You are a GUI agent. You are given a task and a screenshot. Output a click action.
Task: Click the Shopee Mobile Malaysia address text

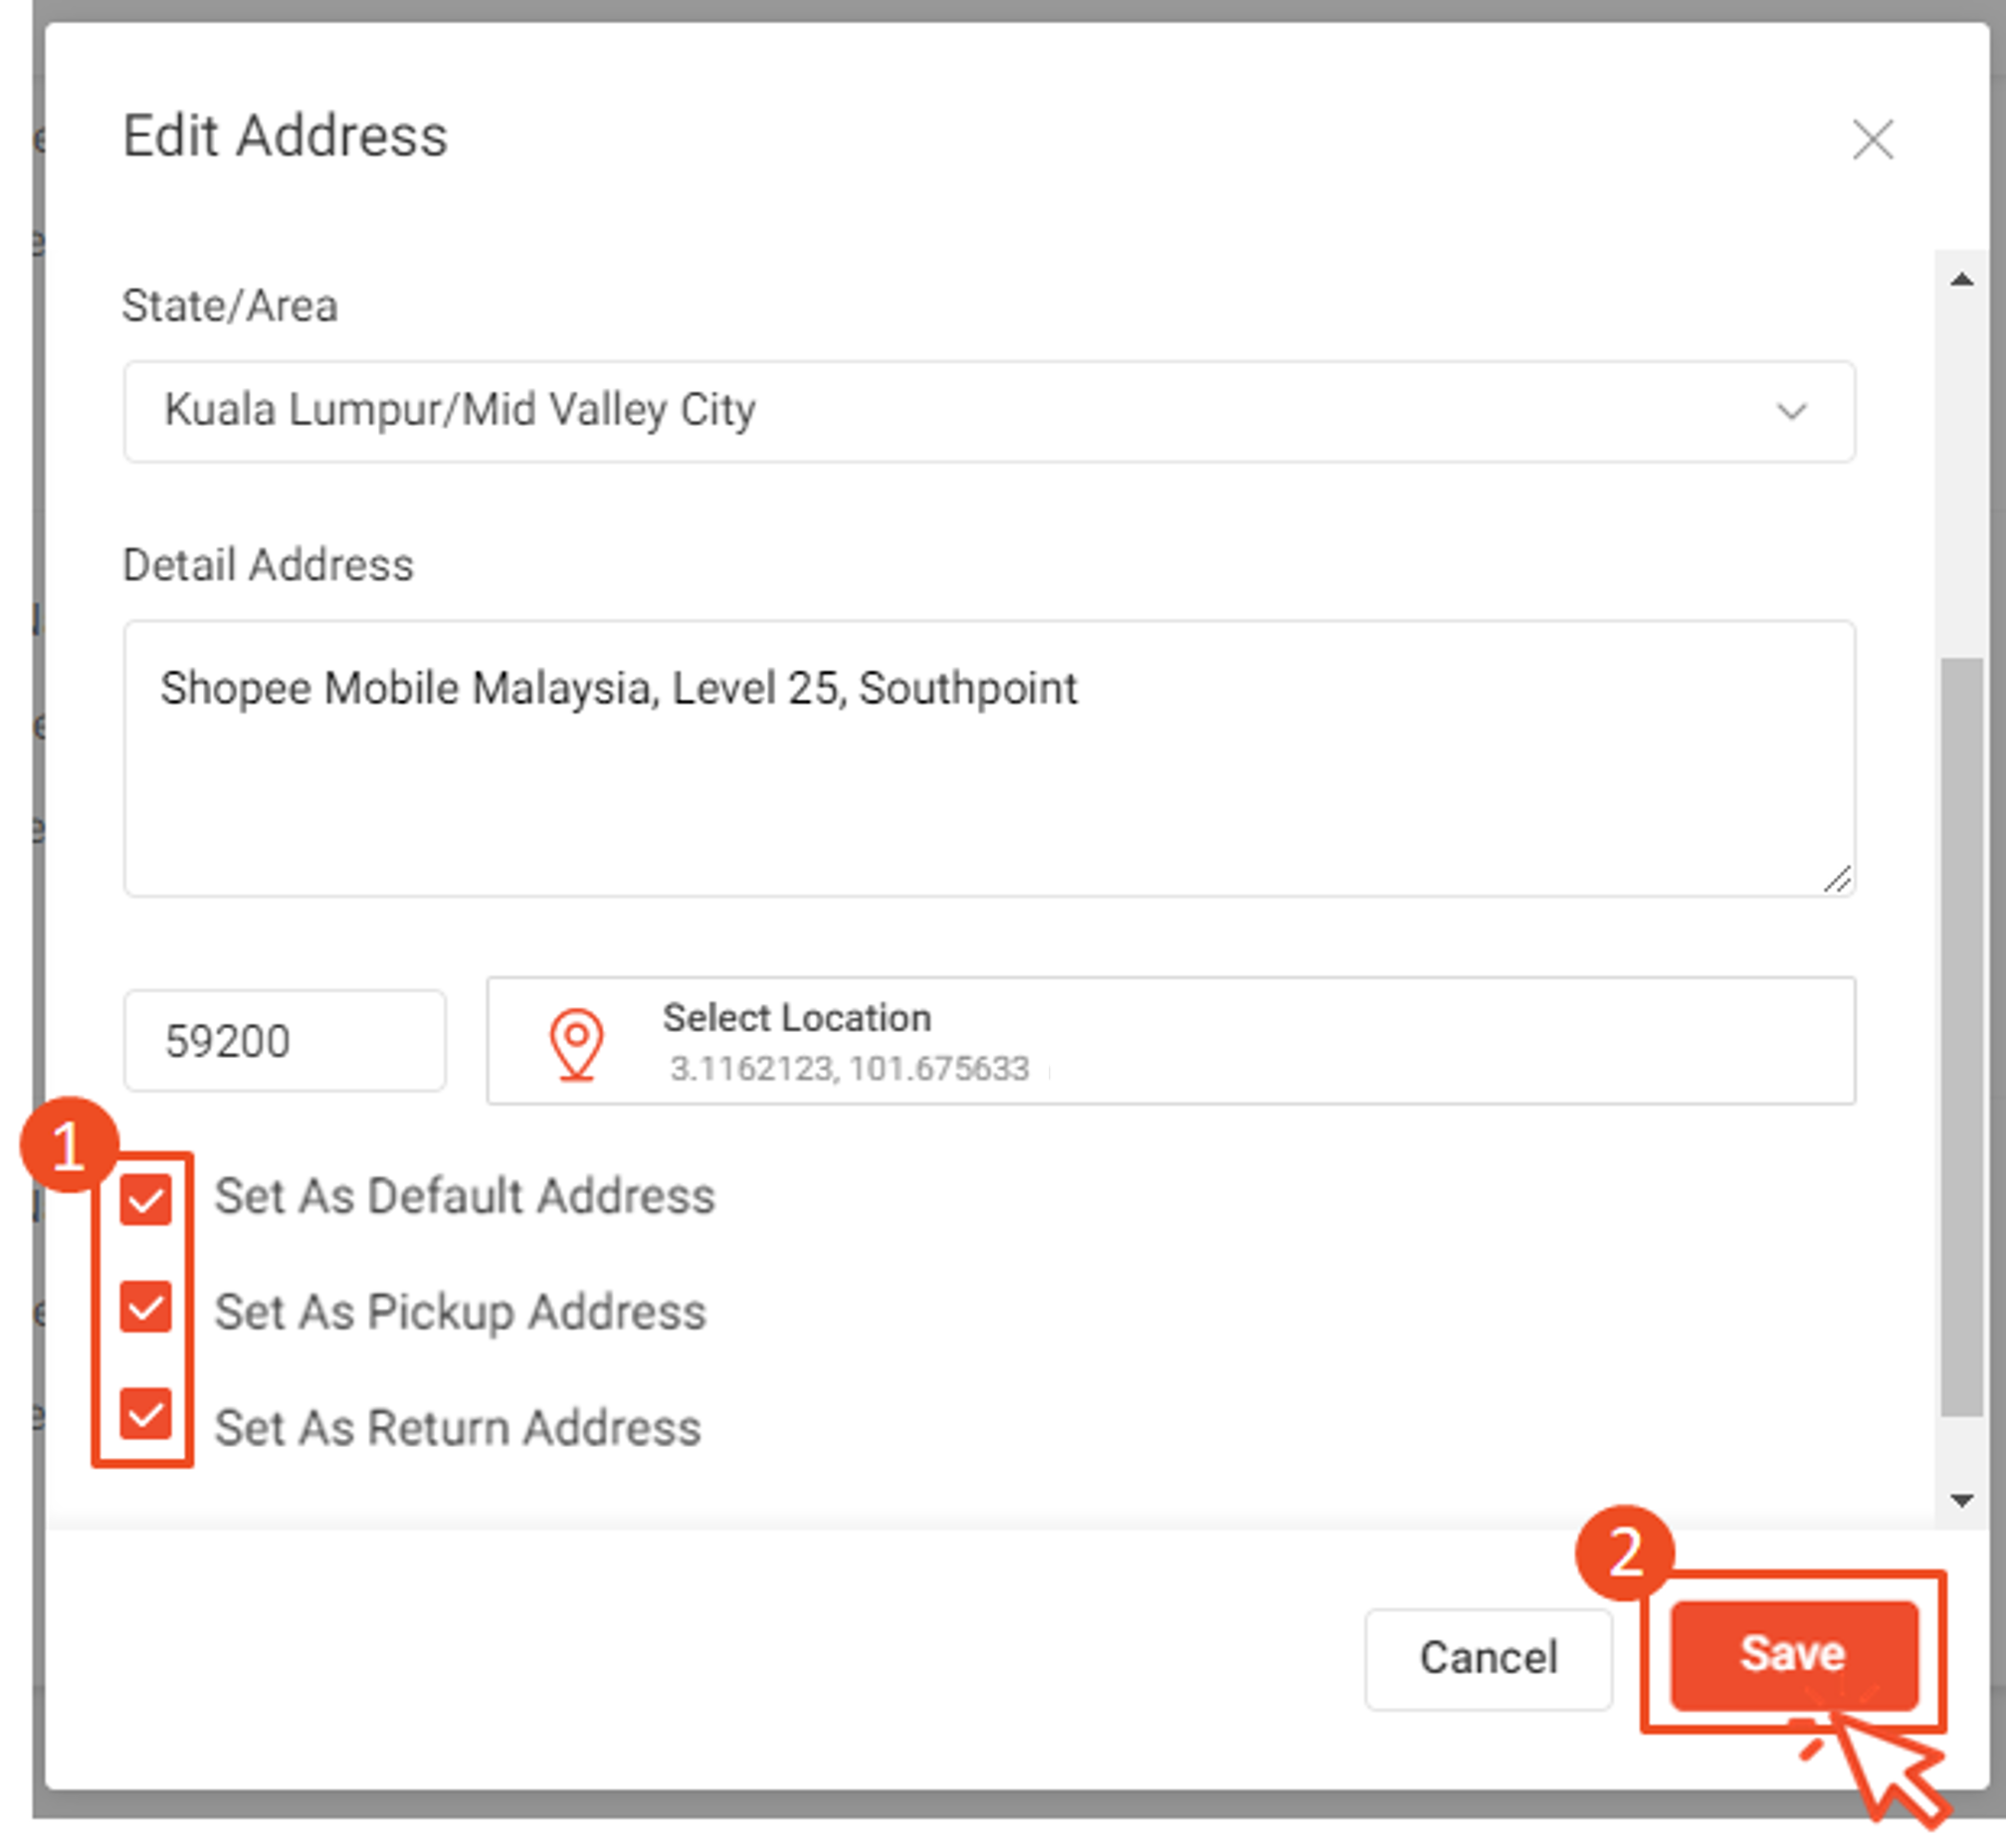click(620, 687)
